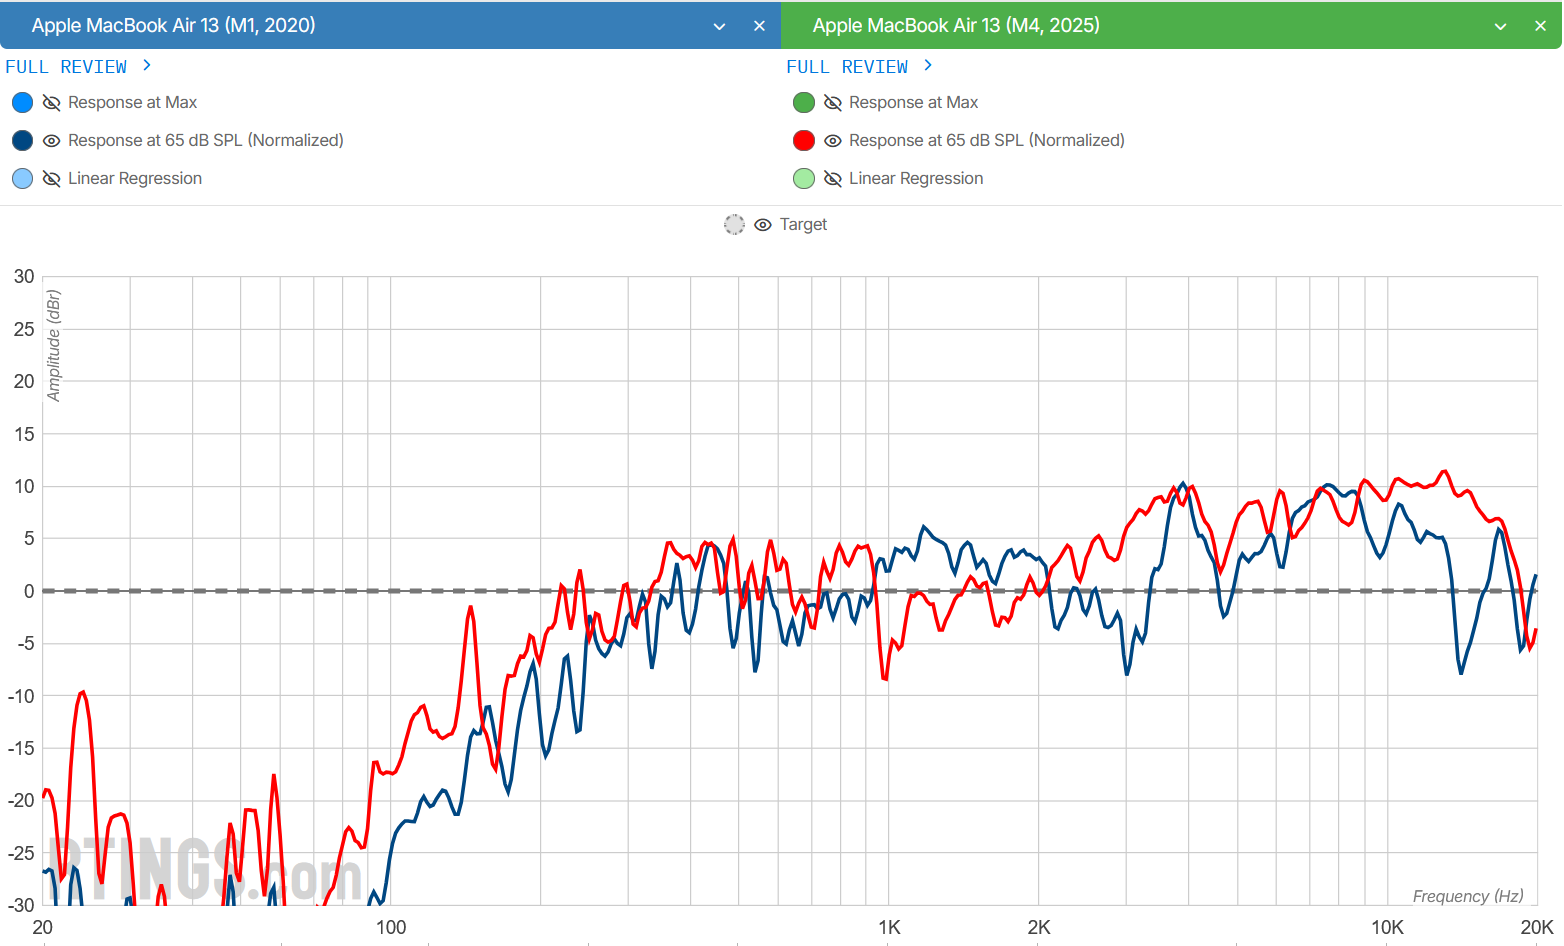This screenshot has height=946, width=1564.
Task: Hide M4 Response at 65 dB SPL curve
Action: point(833,141)
